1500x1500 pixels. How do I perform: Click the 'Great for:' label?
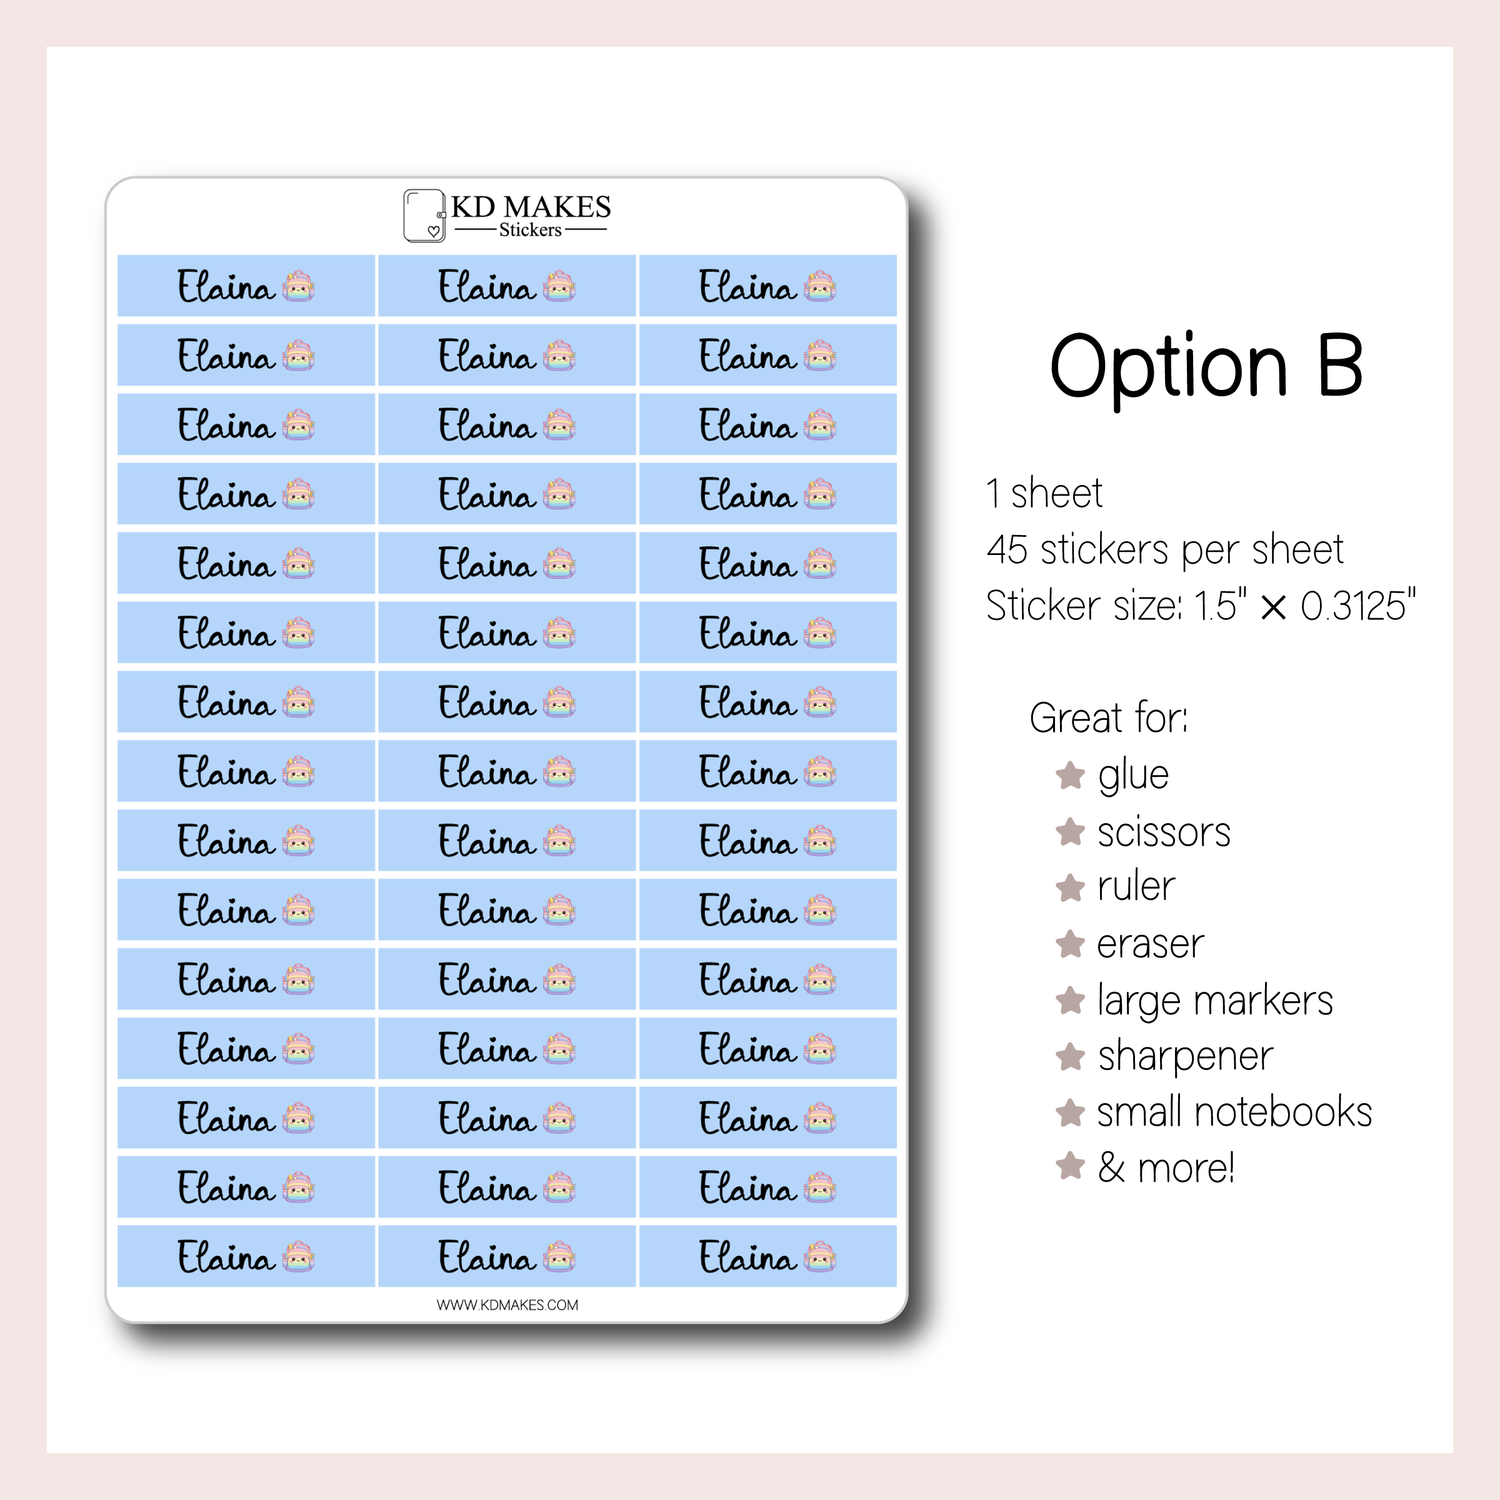coord(1109,718)
